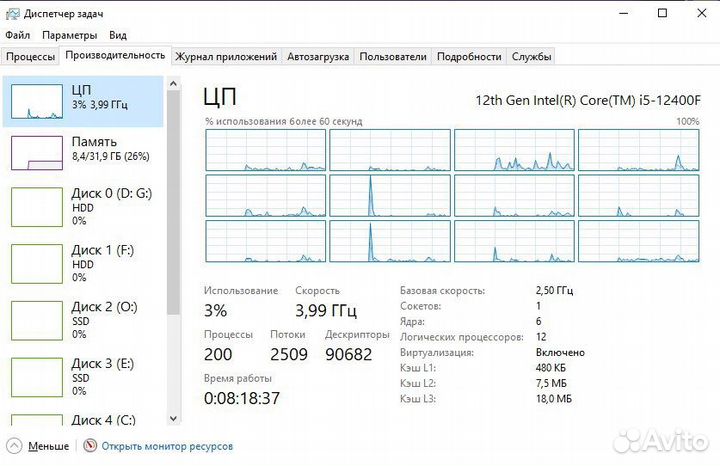Select Диск 3 (E:) thumbnail

tap(37, 378)
